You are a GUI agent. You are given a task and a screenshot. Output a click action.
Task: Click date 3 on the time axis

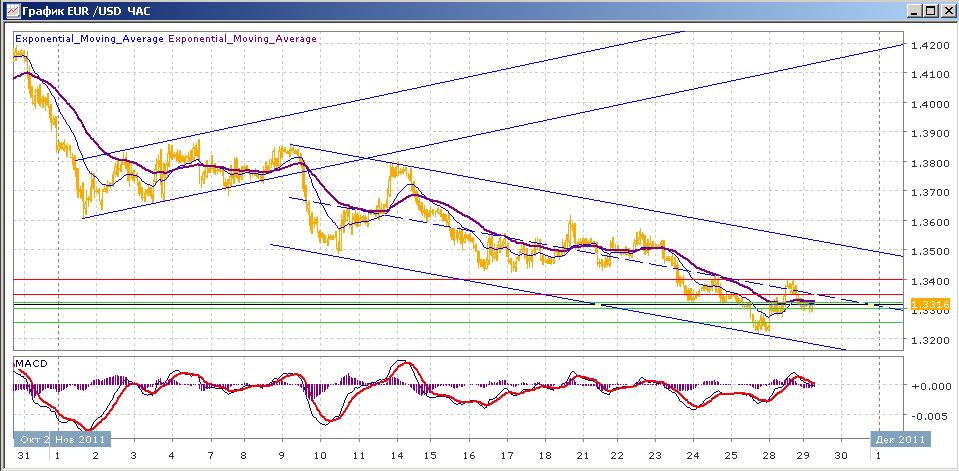click(x=133, y=456)
